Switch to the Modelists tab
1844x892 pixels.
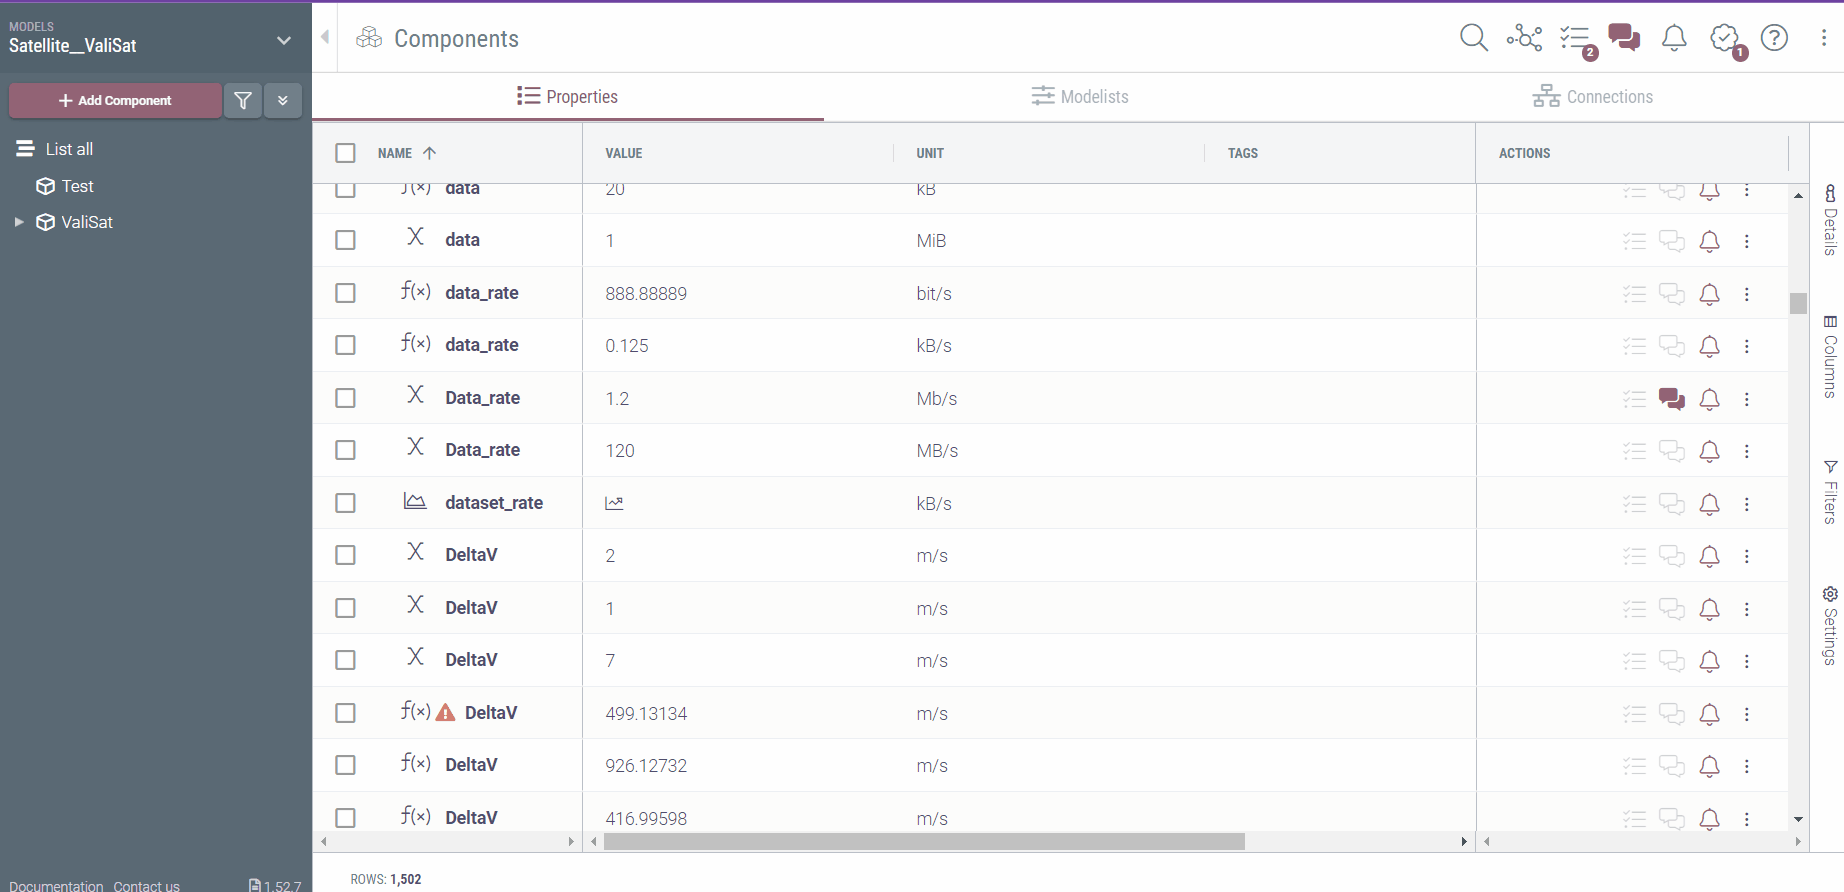pos(1080,96)
